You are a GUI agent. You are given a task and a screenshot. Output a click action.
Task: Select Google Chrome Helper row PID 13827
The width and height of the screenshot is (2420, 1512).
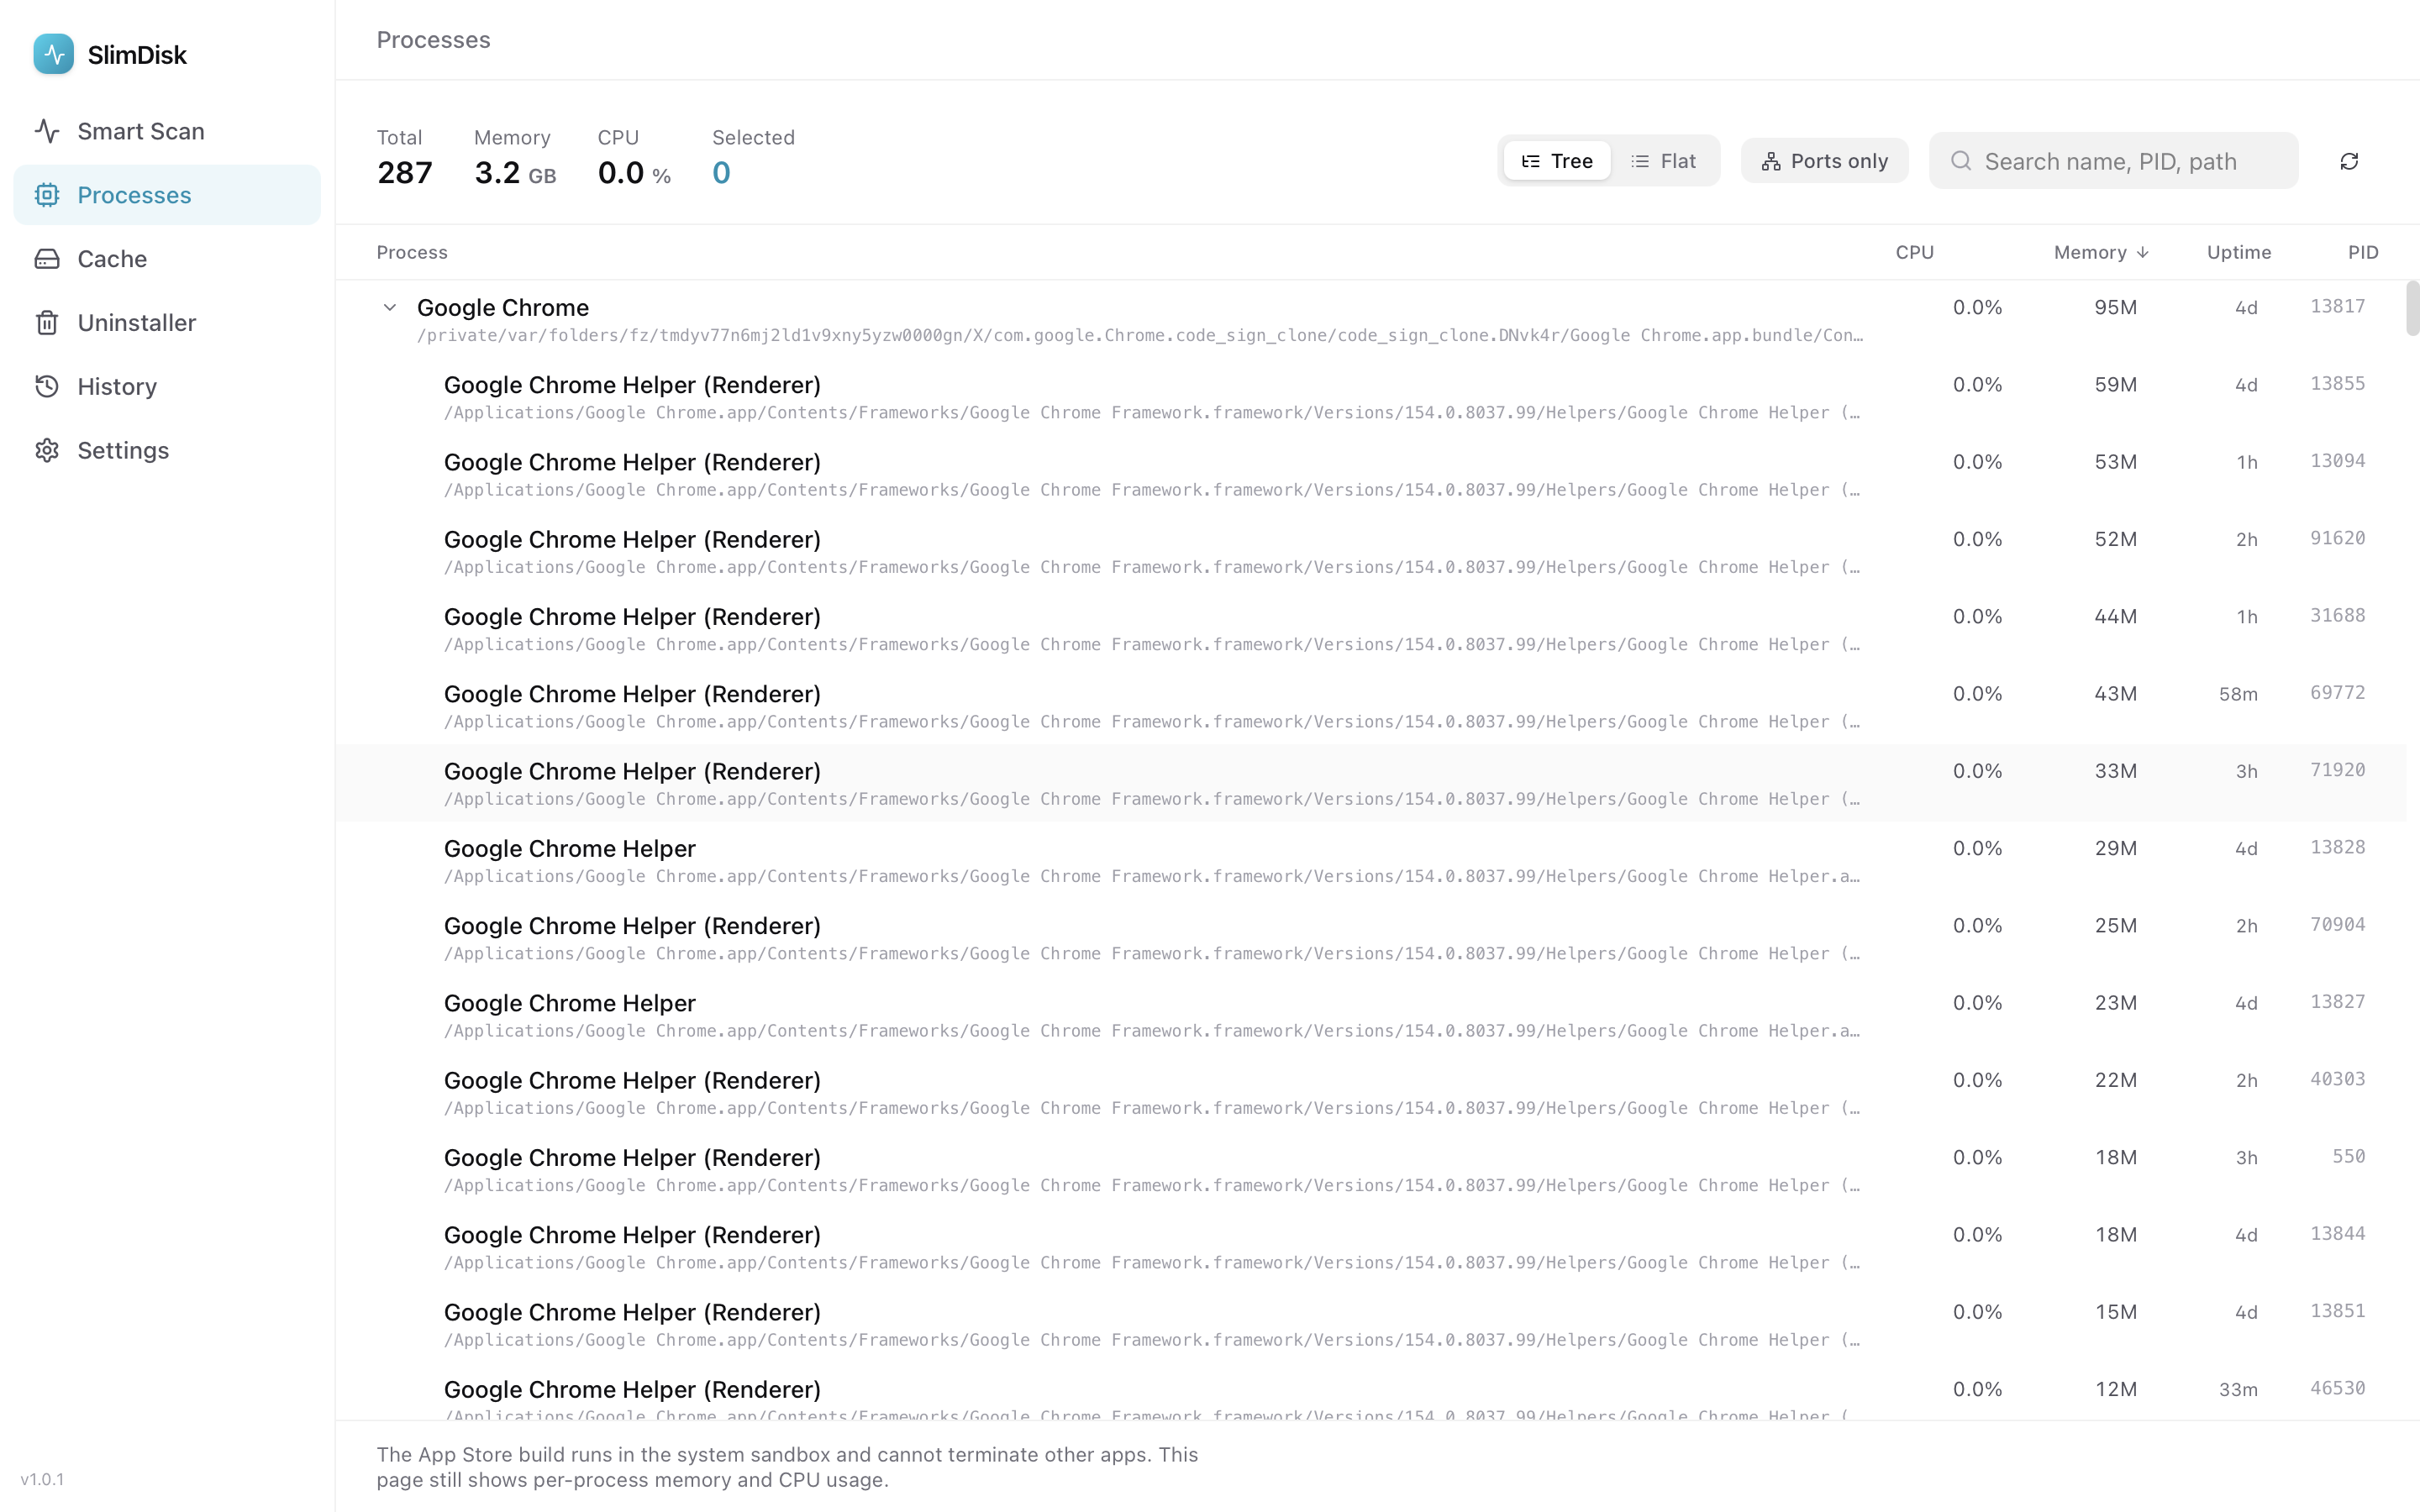tap(1371, 1015)
